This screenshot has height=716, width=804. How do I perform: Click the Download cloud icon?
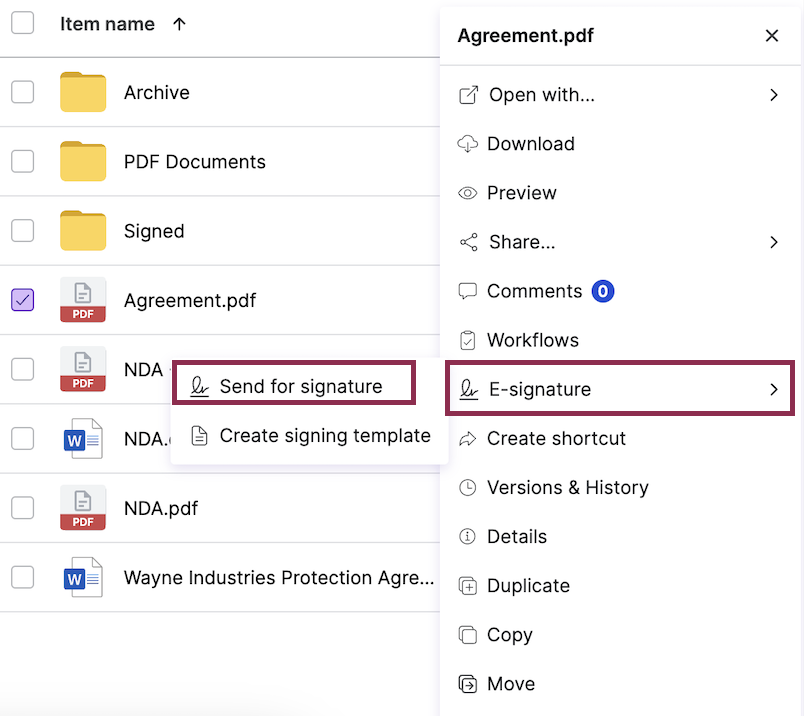(468, 144)
